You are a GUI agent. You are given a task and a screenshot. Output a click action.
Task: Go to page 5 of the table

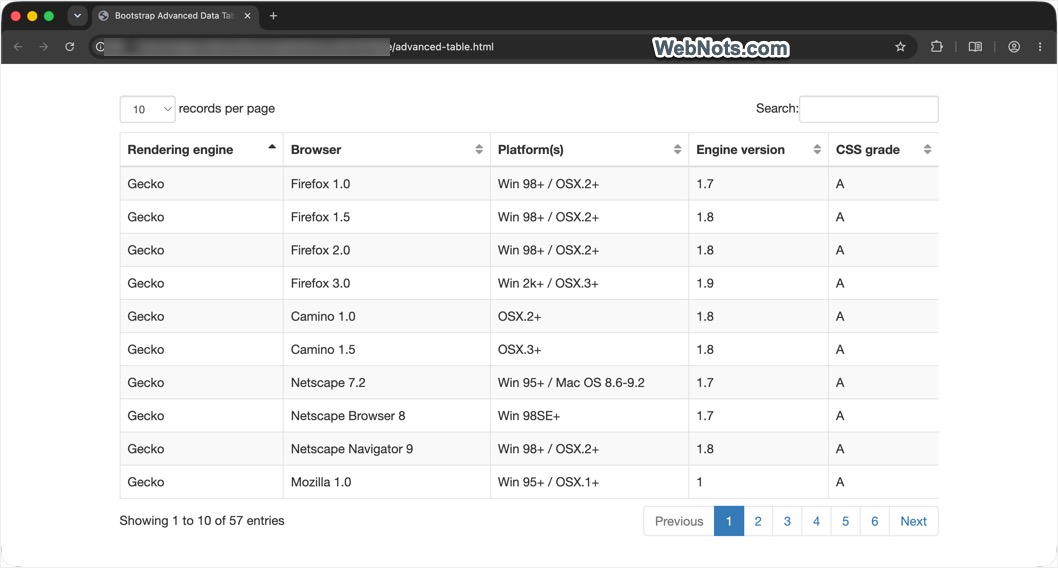[x=845, y=521]
